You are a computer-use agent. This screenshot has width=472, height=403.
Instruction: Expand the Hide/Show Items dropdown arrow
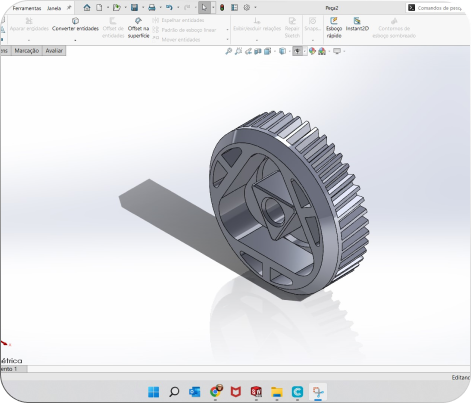pyautogui.click(x=305, y=51)
